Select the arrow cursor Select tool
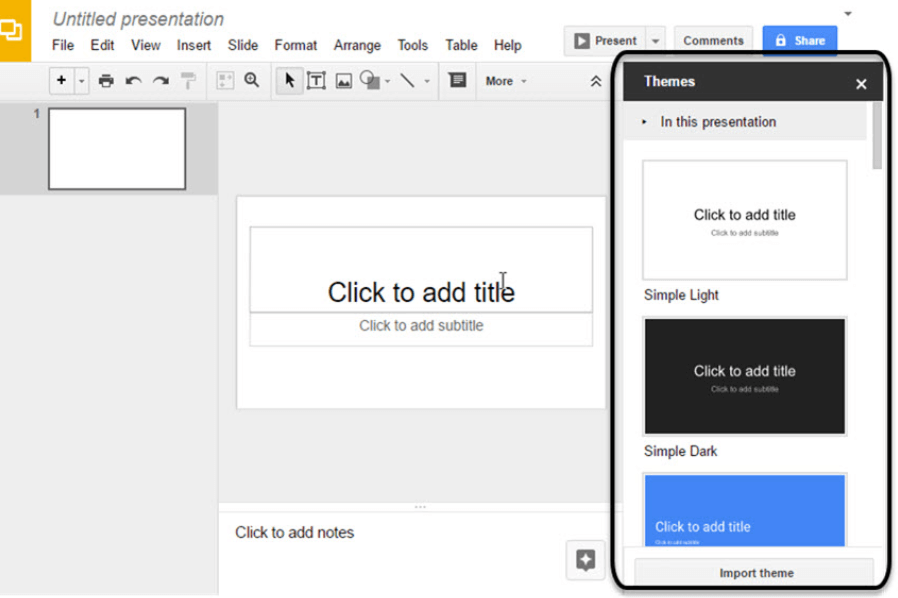This screenshot has width=898, height=598. coord(289,81)
